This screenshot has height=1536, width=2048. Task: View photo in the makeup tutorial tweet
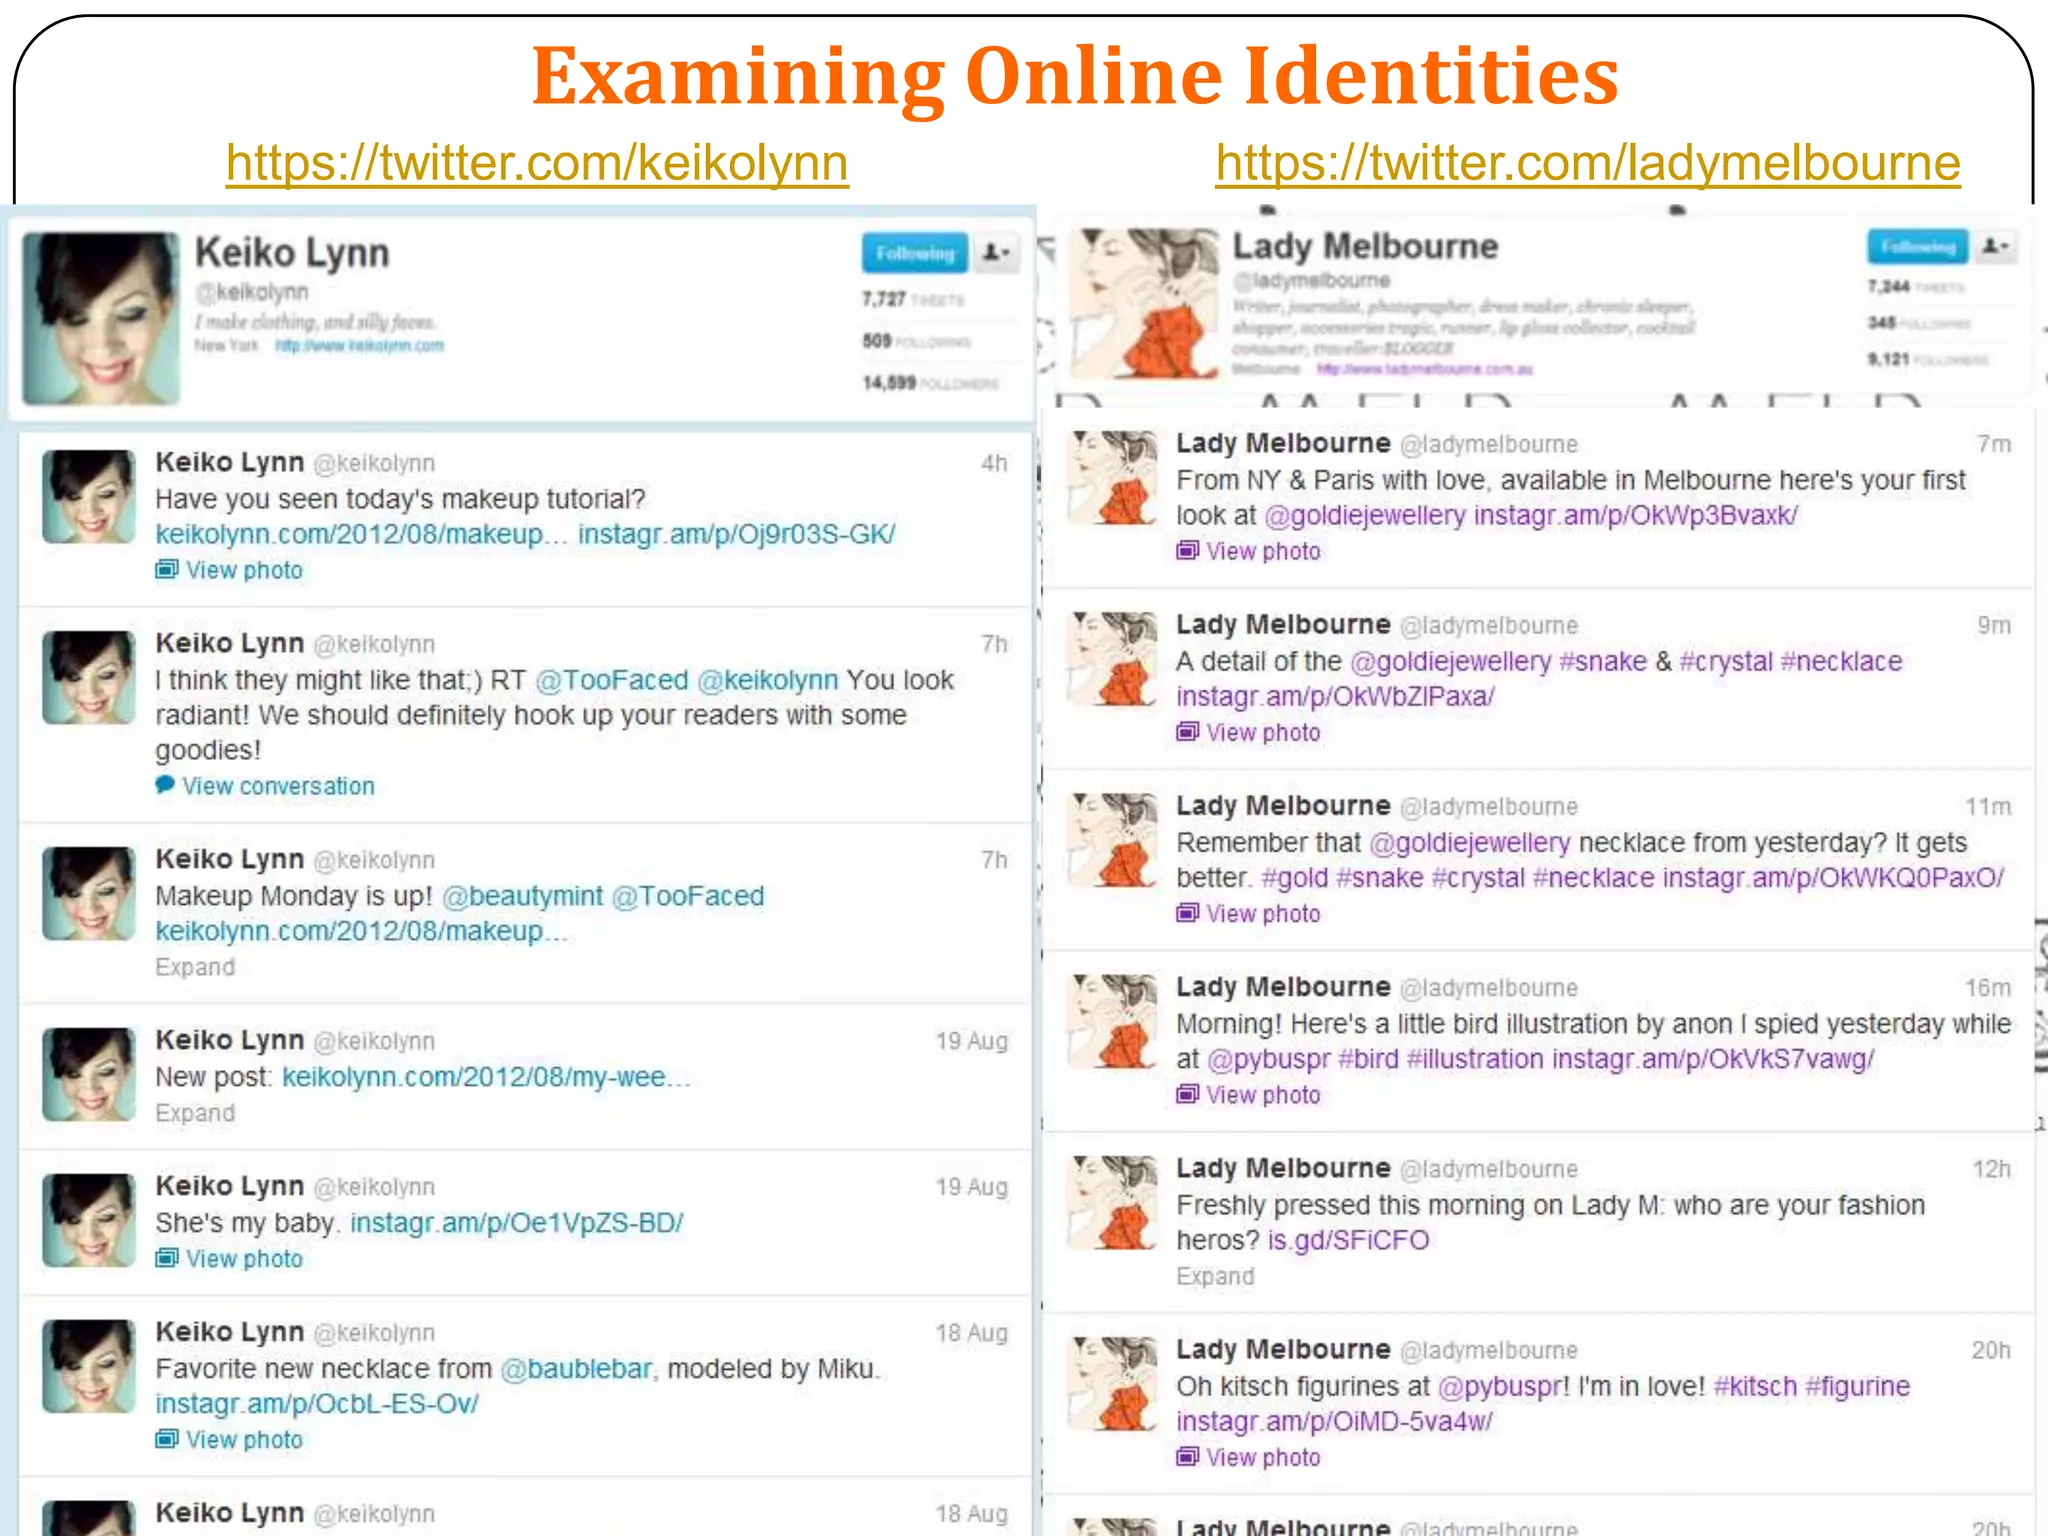(244, 570)
